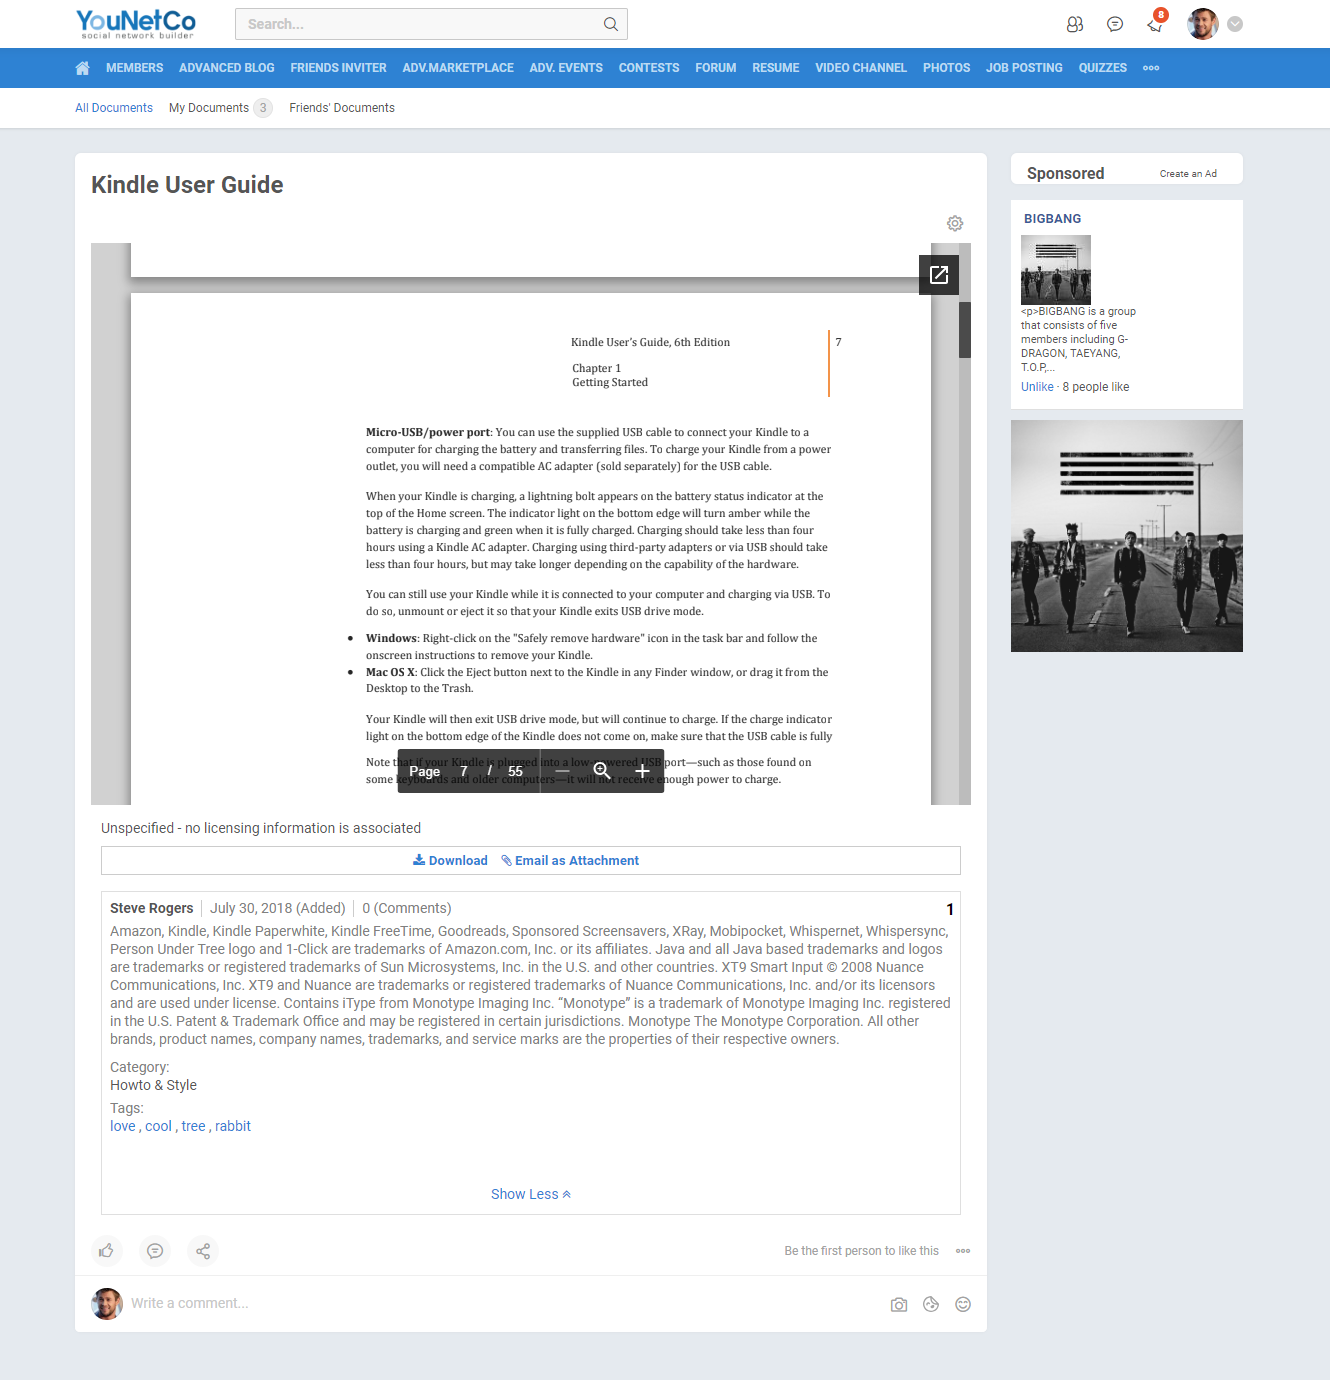The height and width of the screenshot is (1380, 1330).
Task: Open Resume menu item
Action: [x=775, y=68]
